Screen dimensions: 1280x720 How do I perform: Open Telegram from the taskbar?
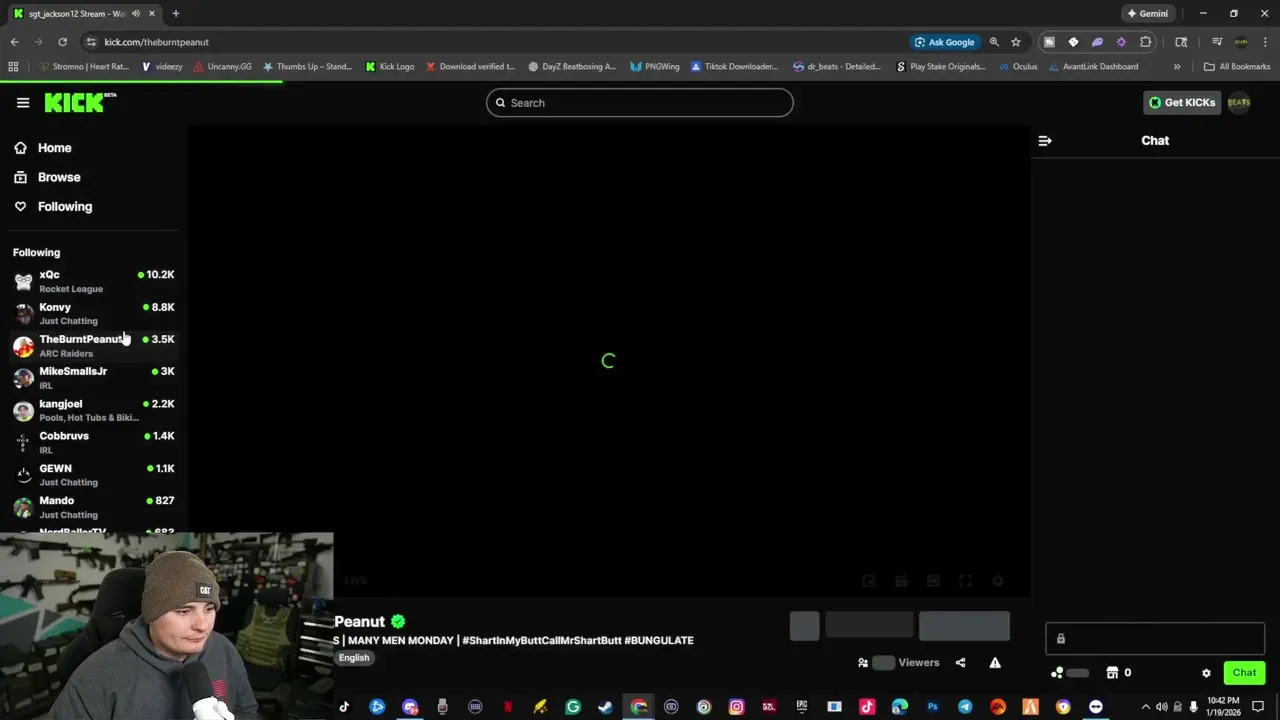[x=965, y=707]
